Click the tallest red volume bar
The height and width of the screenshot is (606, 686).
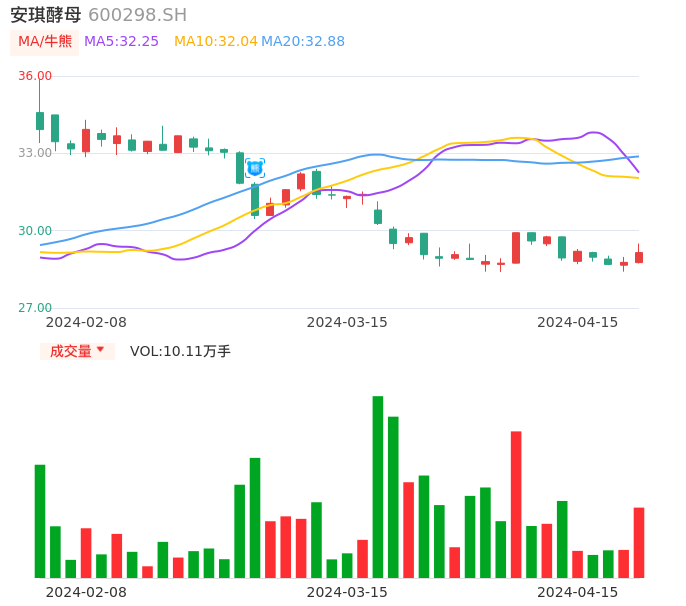[516, 504]
